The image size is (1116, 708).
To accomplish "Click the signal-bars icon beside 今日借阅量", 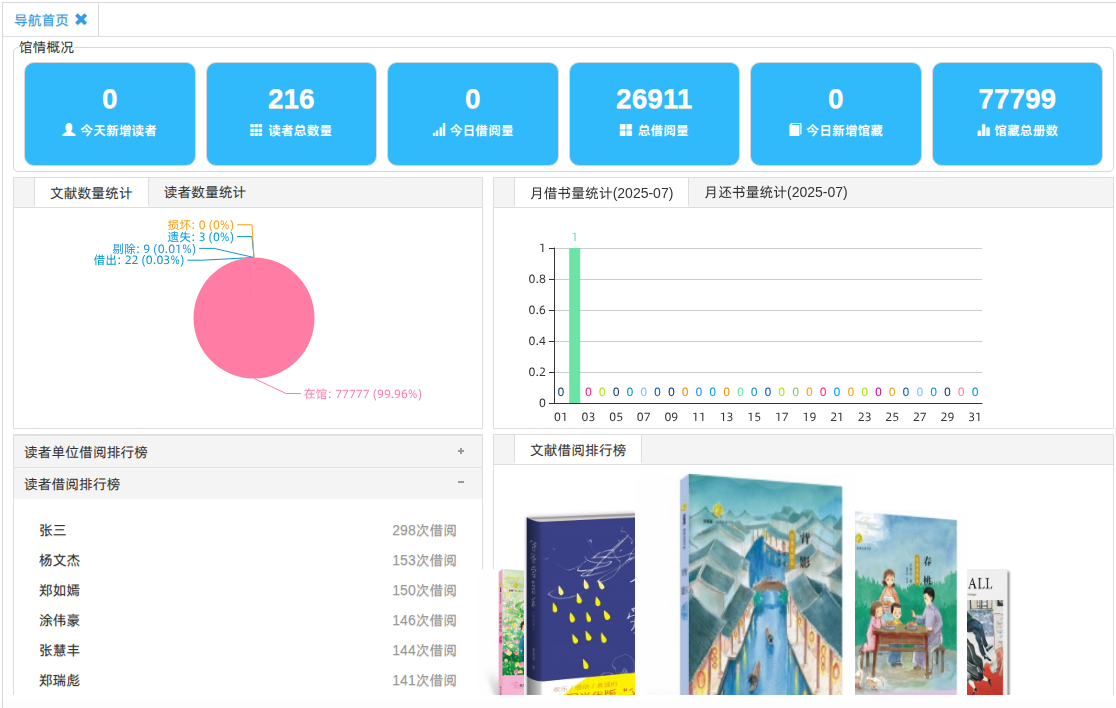I will click(439, 130).
